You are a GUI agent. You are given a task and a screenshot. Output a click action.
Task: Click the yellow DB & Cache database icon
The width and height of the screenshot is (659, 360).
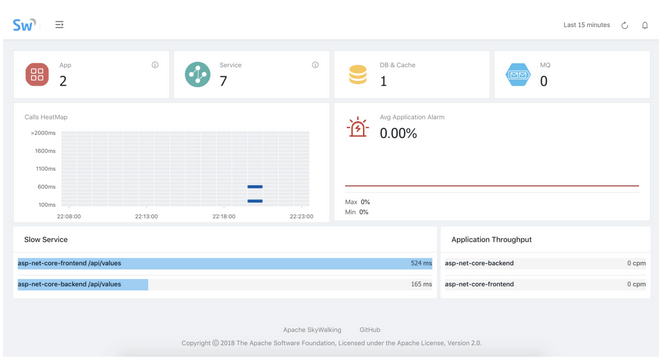(358, 74)
